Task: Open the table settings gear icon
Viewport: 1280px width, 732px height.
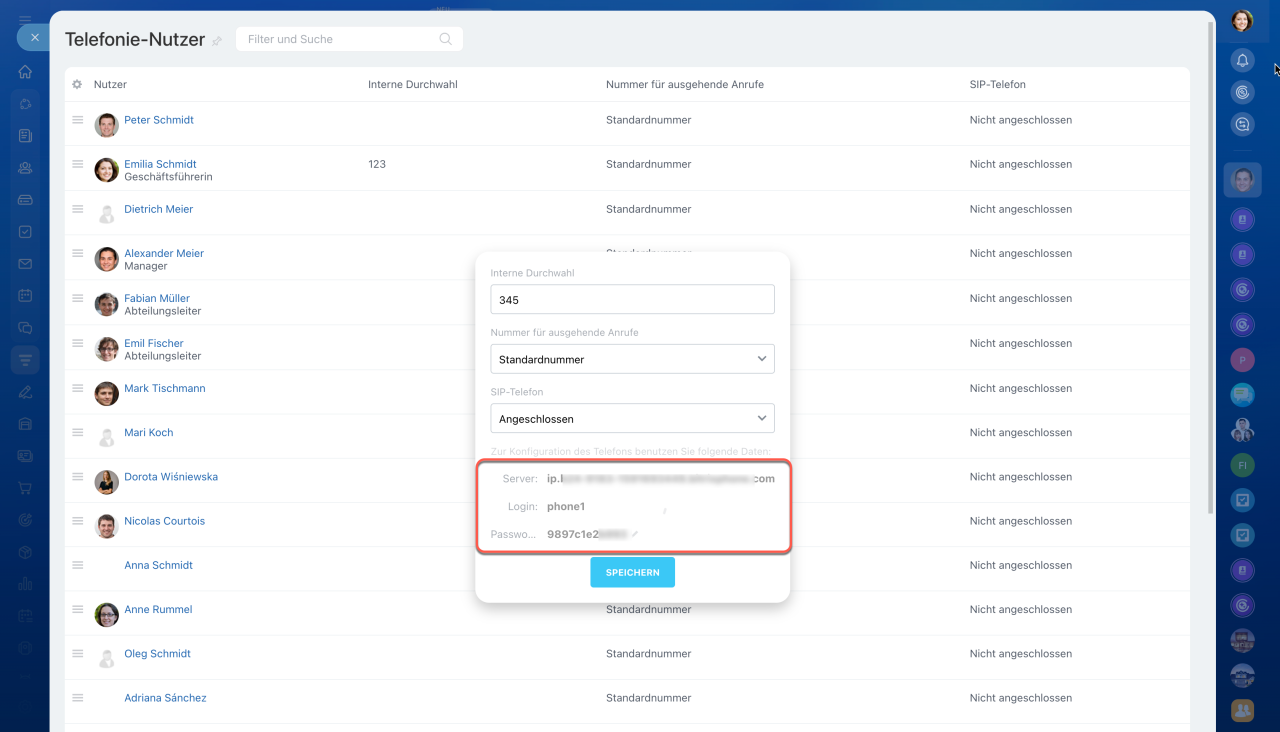Action: click(77, 85)
